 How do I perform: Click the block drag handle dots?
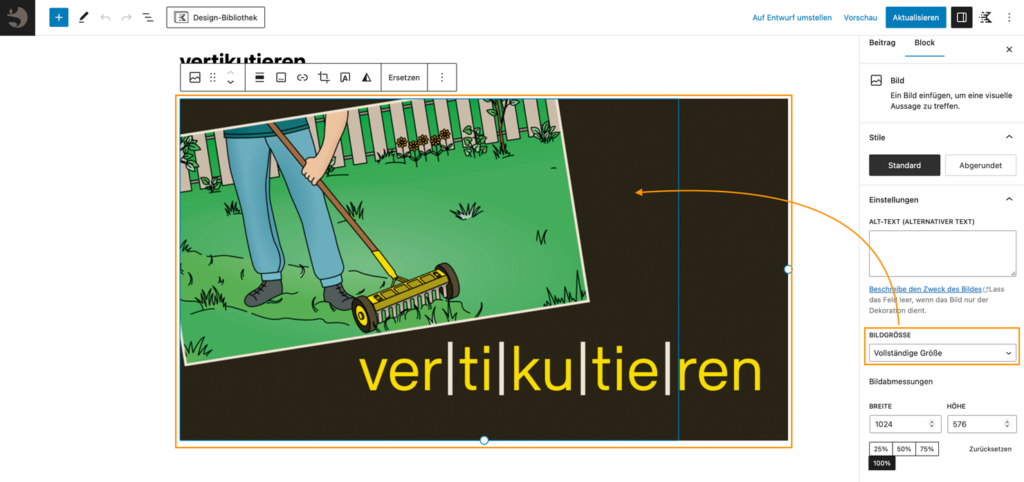(x=212, y=77)
